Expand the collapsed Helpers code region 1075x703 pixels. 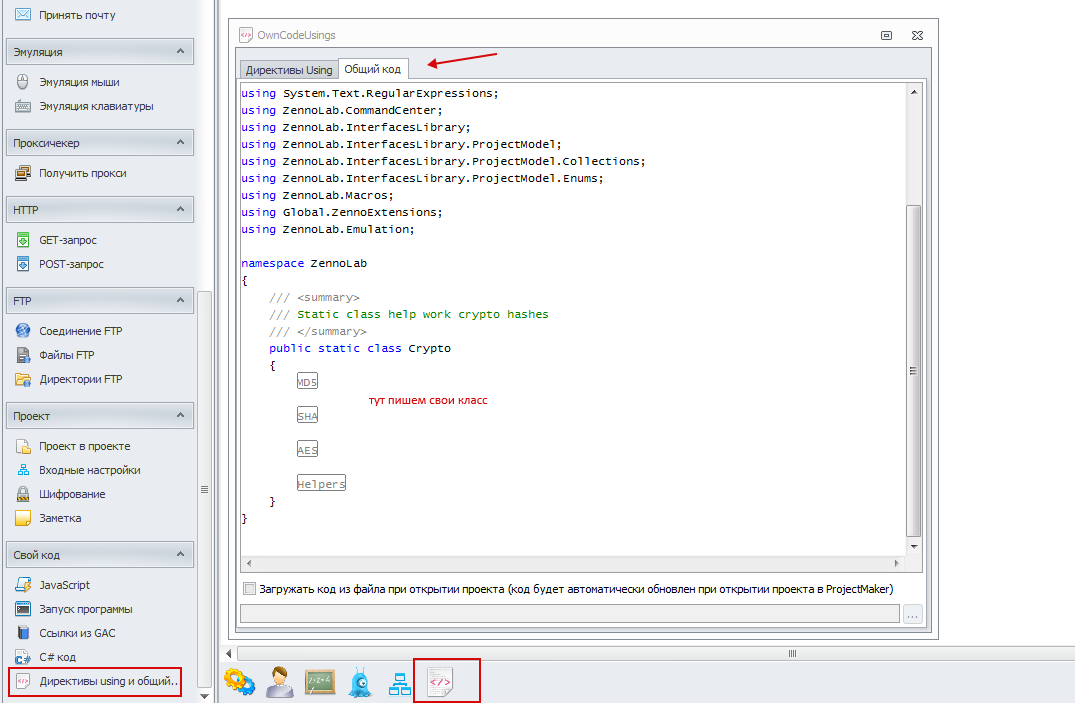(x=321, y=484)
